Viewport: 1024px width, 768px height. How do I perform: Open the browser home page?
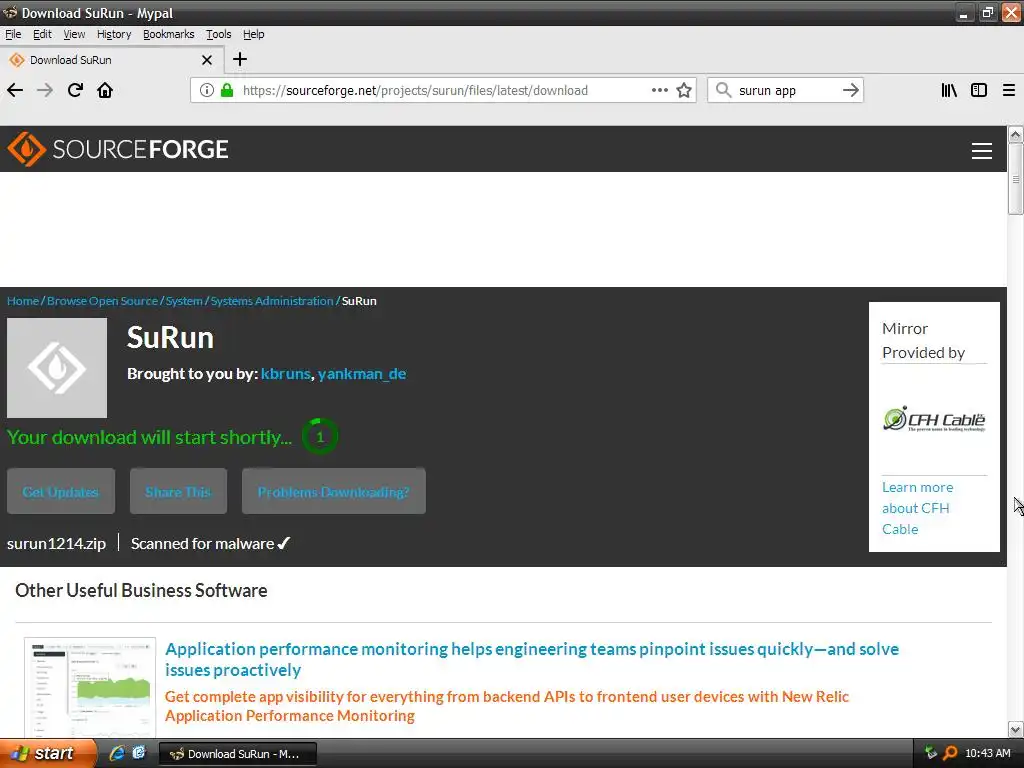coord(105,90)
